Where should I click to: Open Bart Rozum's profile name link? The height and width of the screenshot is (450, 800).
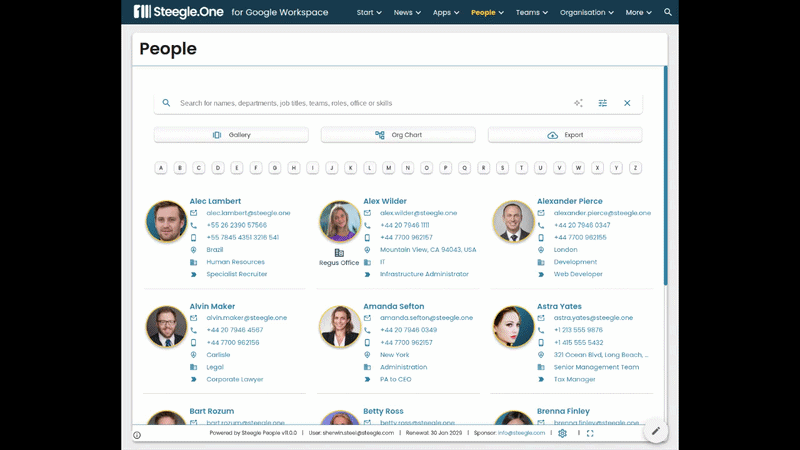tap(212, 411)
